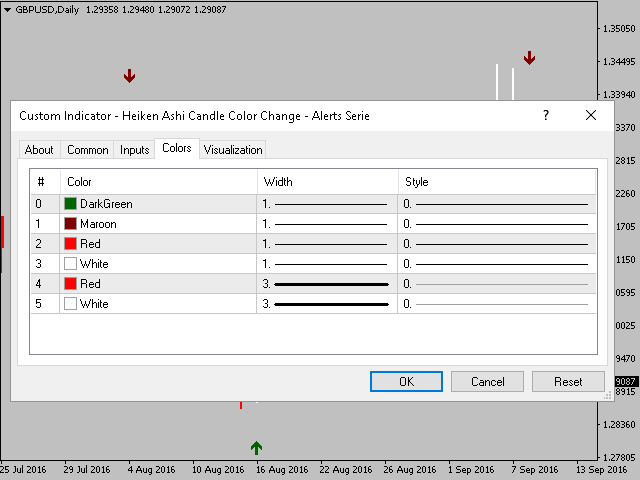This screenshot has width=640, height=480.
Task: Open style dropdown for row 1 Maroon
Action: tap(497, 224)
